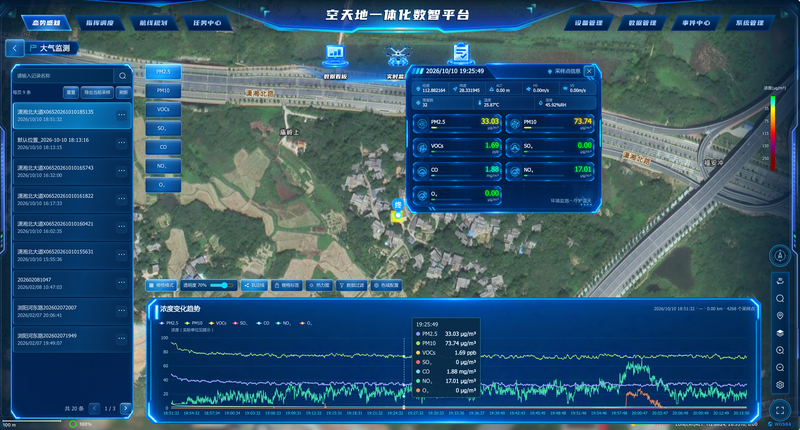Click the CO 1.88 reading card

[457, 172]
